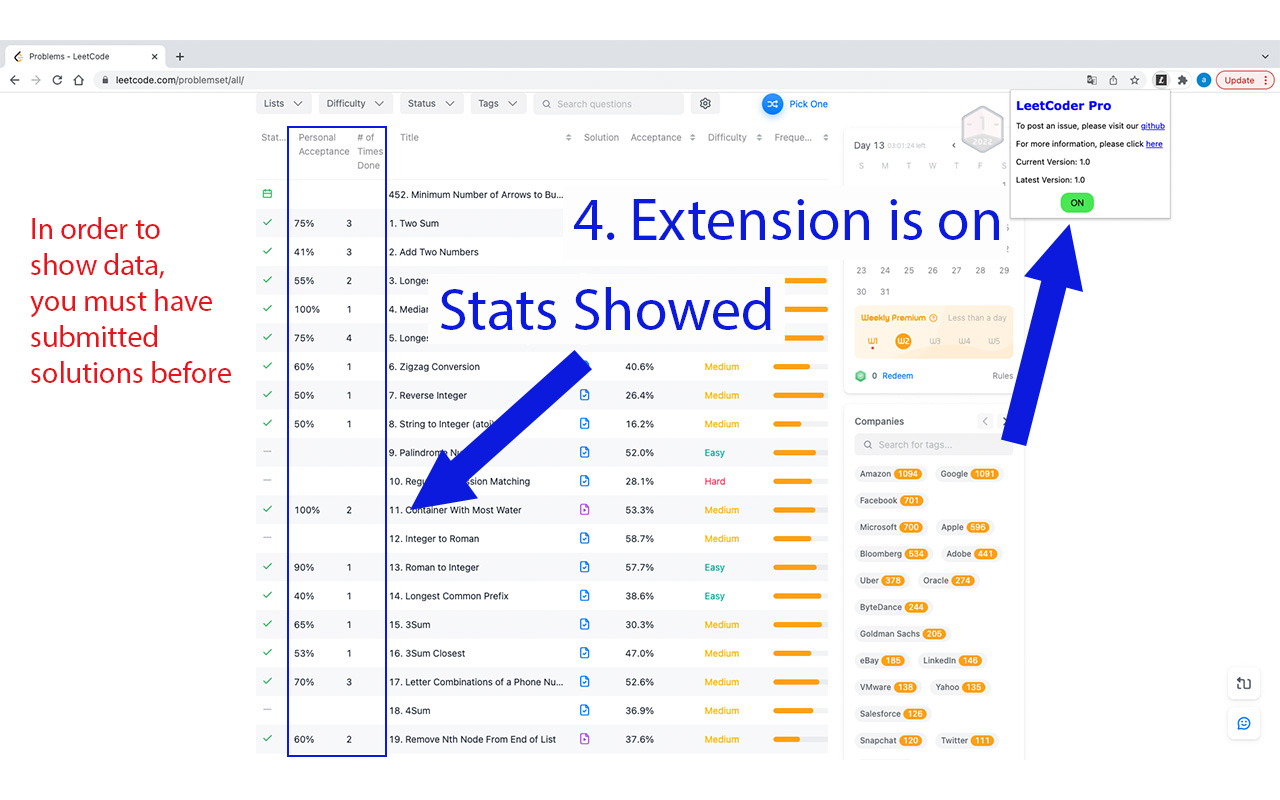The width and height of the screenshot is (1280, 800).
Task: Click the Redeem link
Action: click(x=897, y=376)
